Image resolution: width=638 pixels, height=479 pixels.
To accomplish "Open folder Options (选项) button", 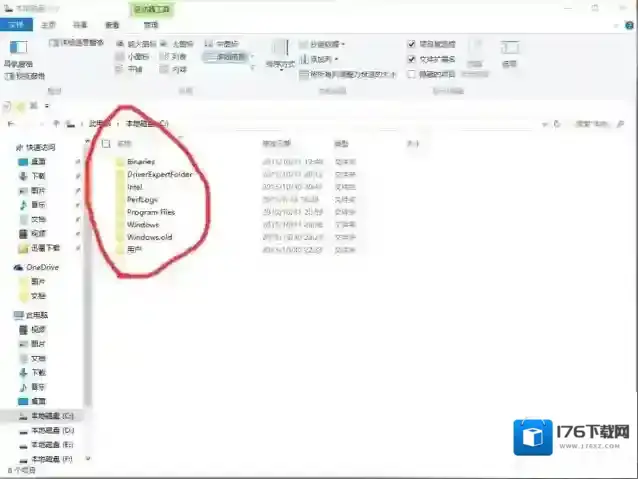I will point(509,54).
